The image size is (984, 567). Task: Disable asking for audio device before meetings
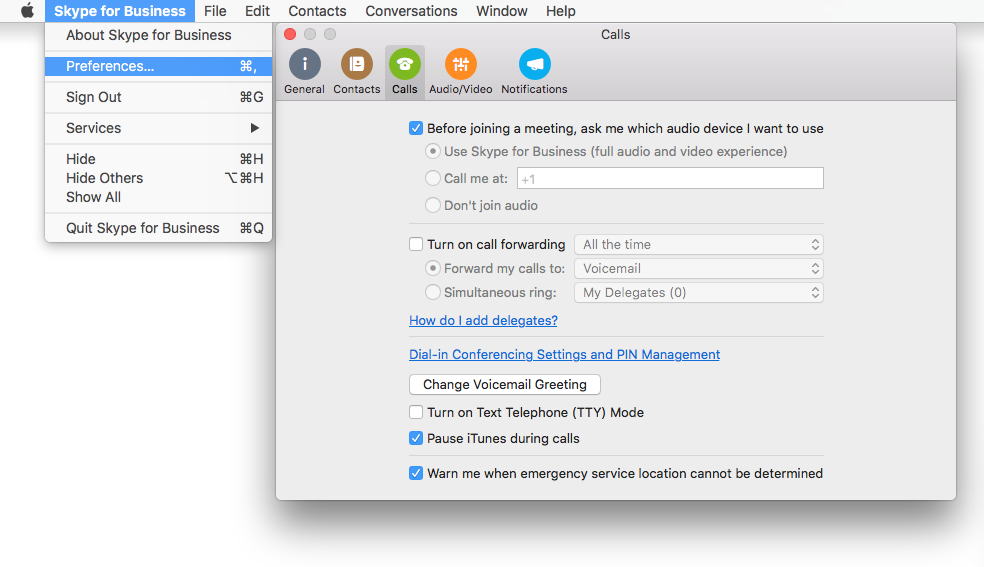click(416, 128)
